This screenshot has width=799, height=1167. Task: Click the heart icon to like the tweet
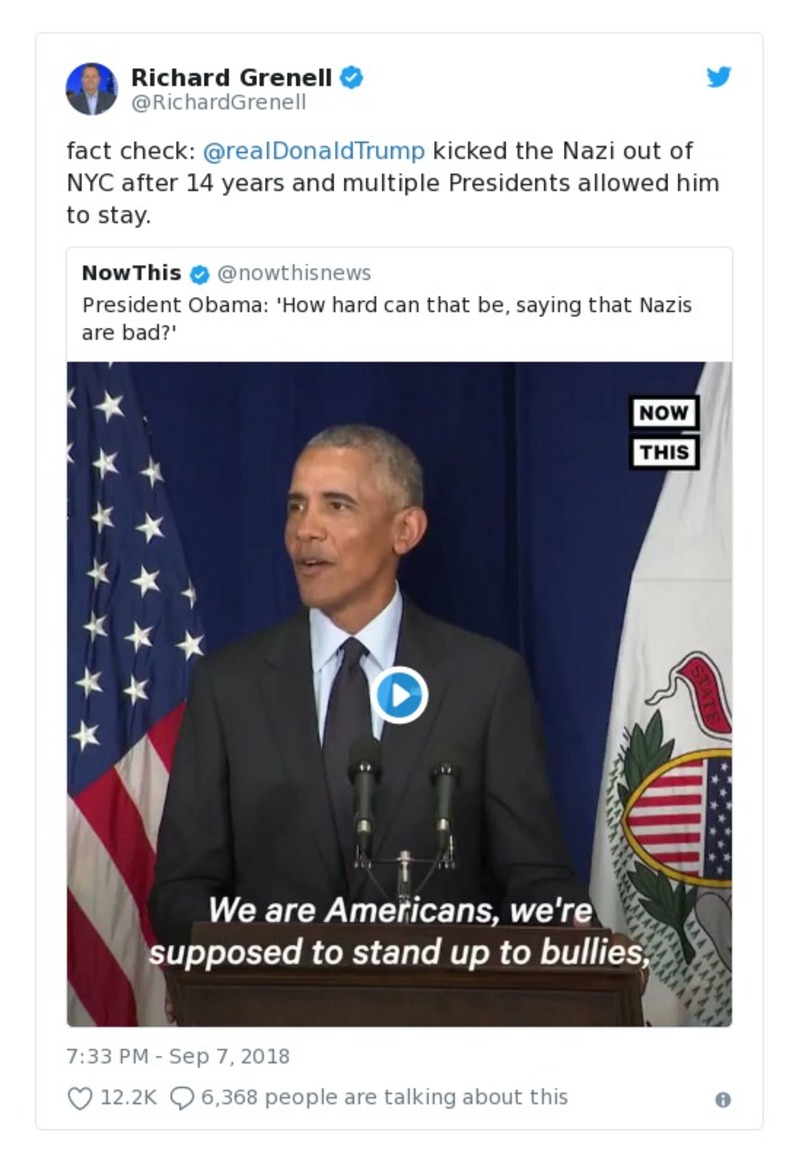(x=78, y=1097)
